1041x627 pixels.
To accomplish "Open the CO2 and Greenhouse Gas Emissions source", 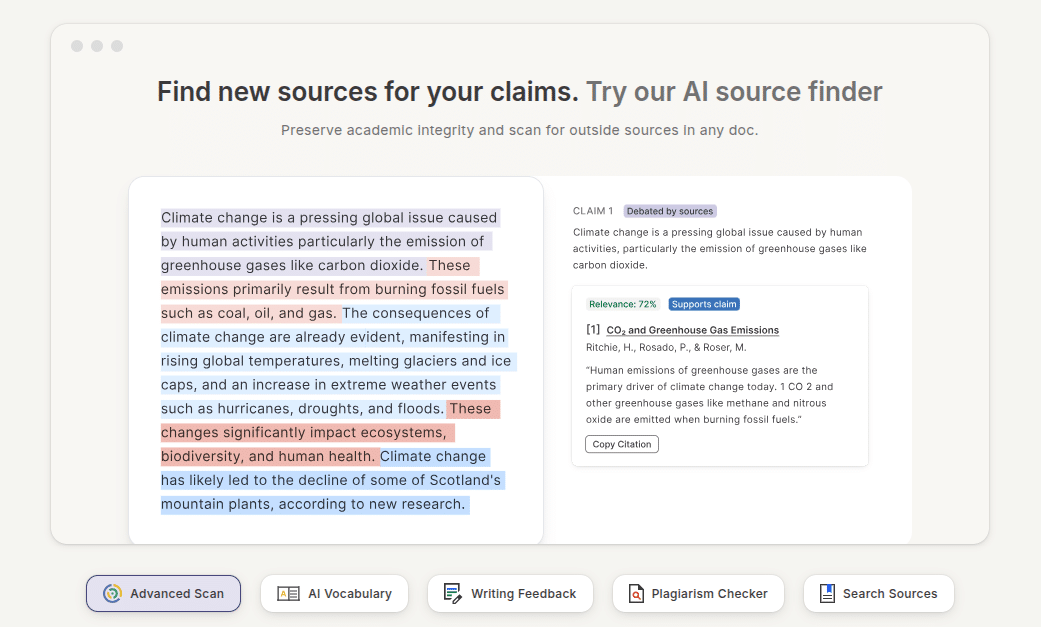I will point(695,330).
